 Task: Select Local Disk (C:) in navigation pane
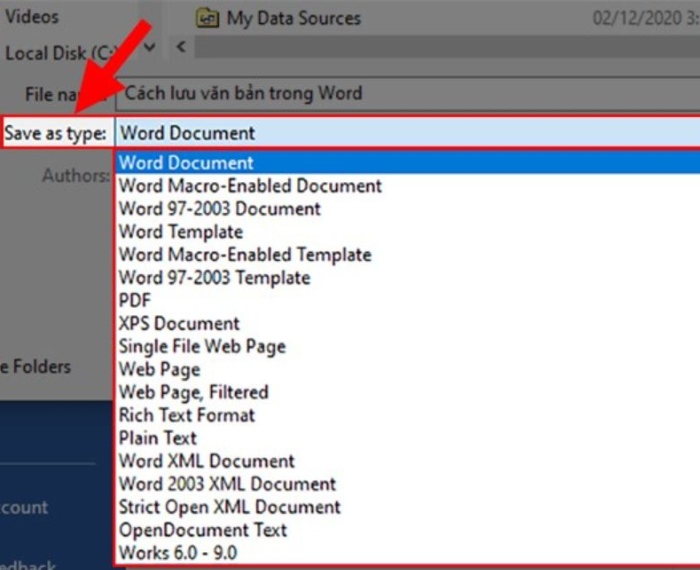[x=62, y=53]
